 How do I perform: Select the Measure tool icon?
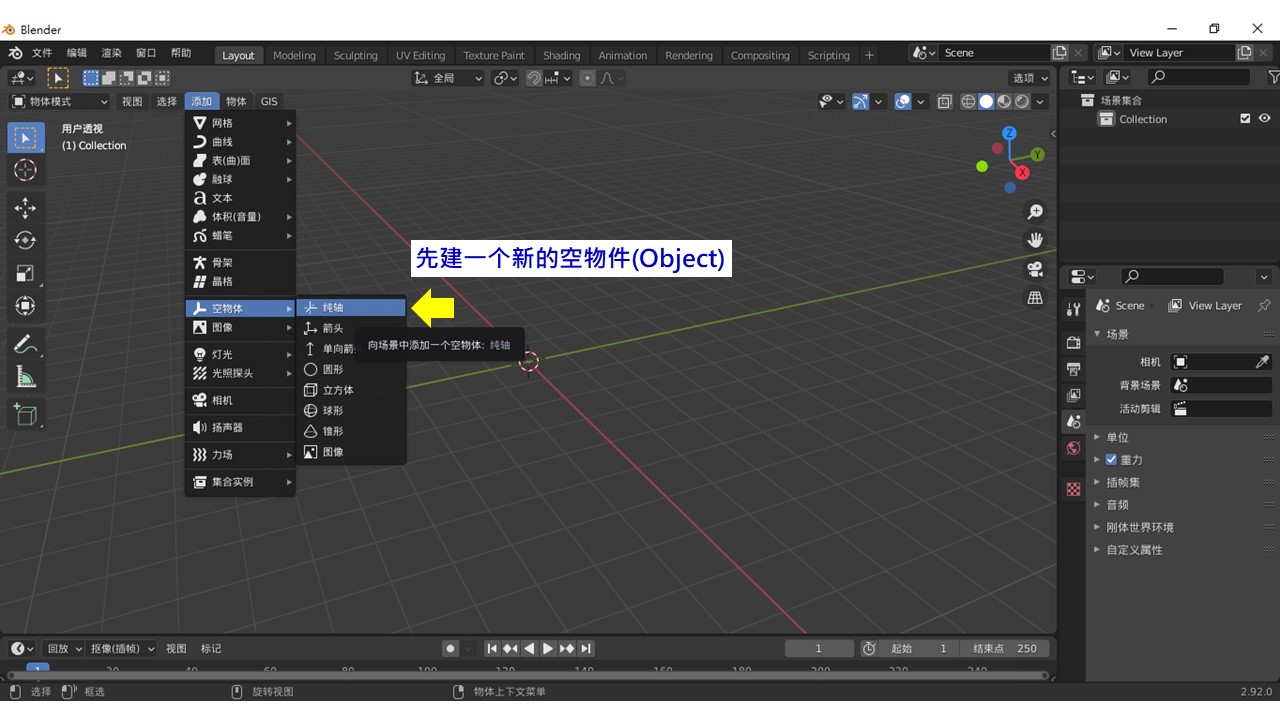click(25, 377)
